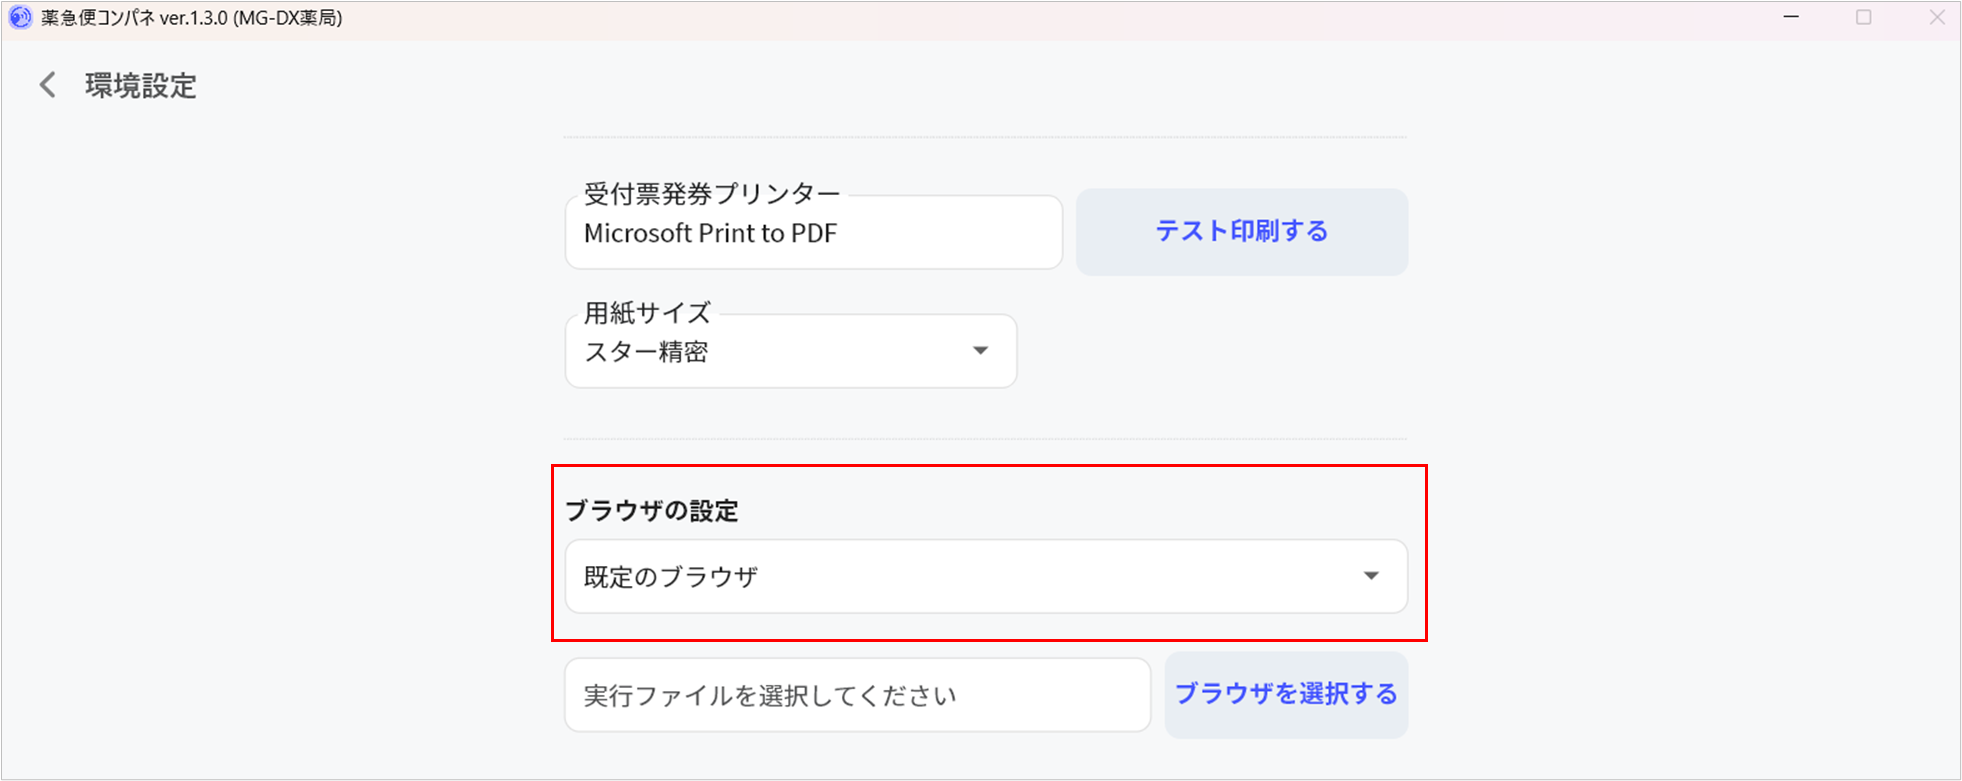
Task: Click the 環境設定 page title
Action: tap(141, 86)
